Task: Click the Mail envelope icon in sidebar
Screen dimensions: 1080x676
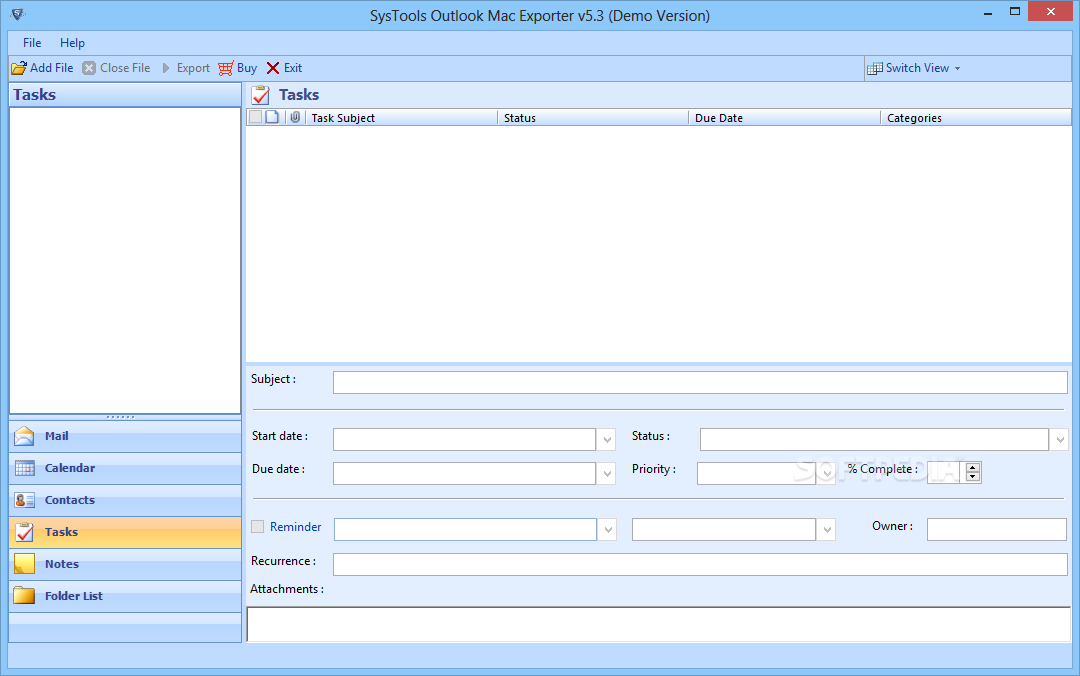Action: point(24,436)
